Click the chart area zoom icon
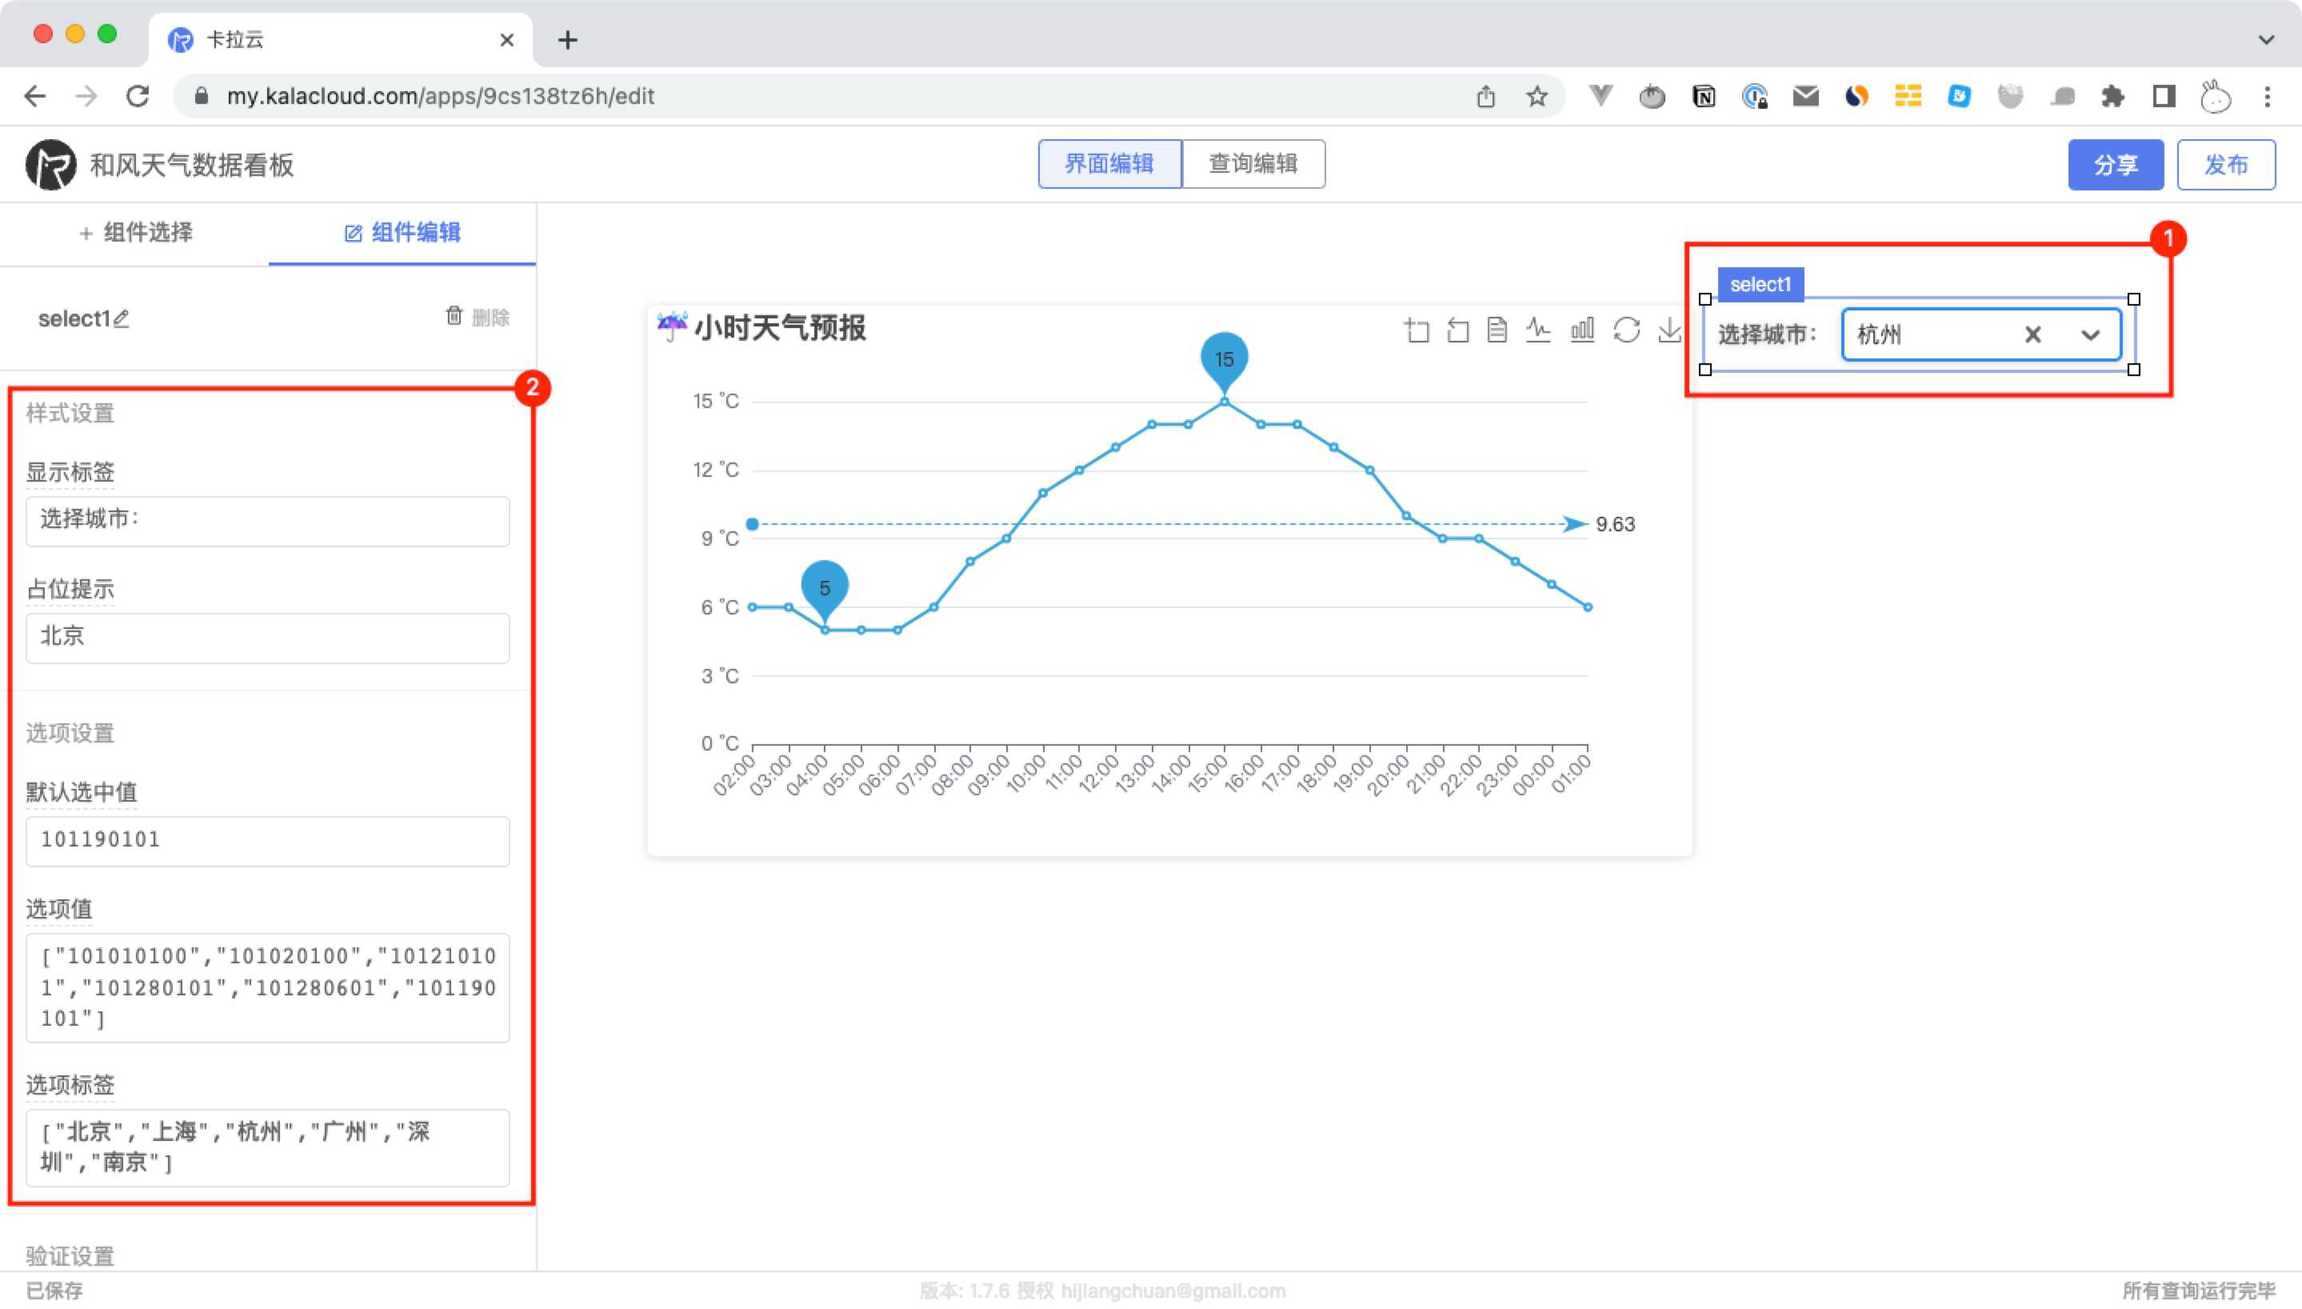 pyautogui.click(x=1416, y=330)
